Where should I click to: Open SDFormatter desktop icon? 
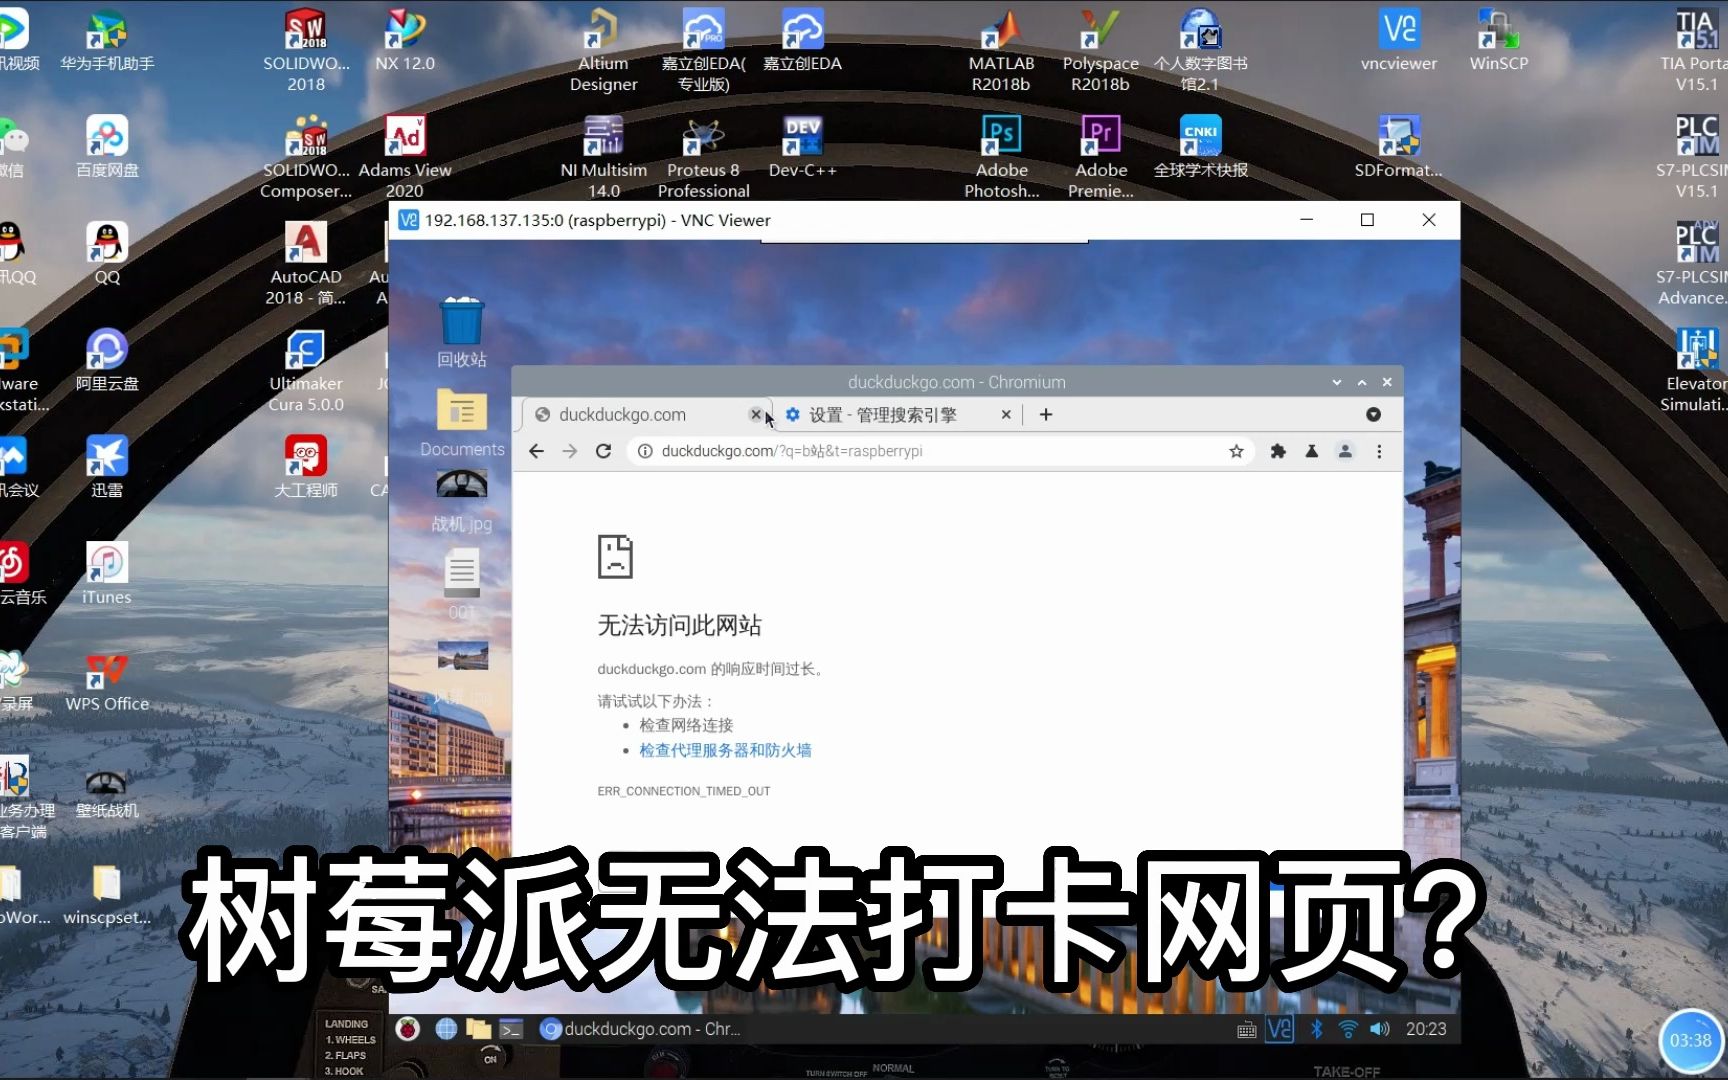(1398, 147)
